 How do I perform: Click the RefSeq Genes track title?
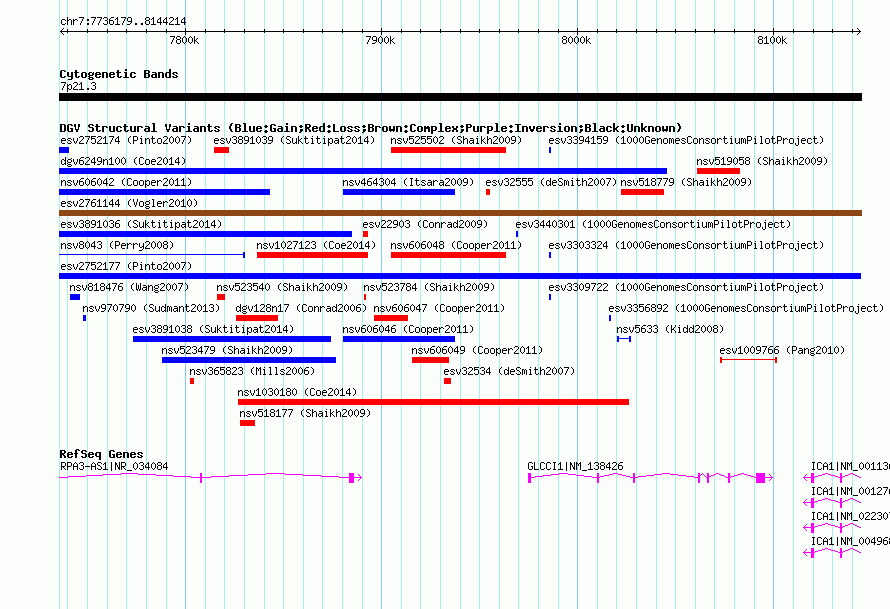pos(102,454)
